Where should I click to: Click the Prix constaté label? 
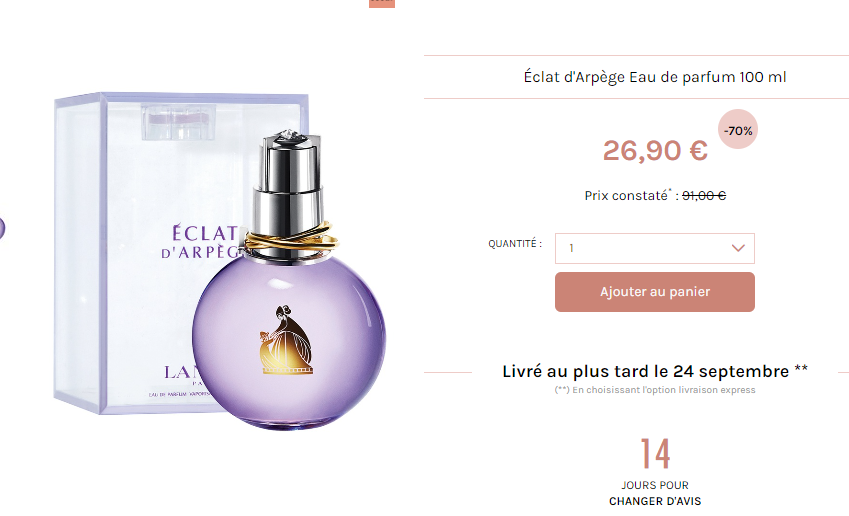(626, 195)
